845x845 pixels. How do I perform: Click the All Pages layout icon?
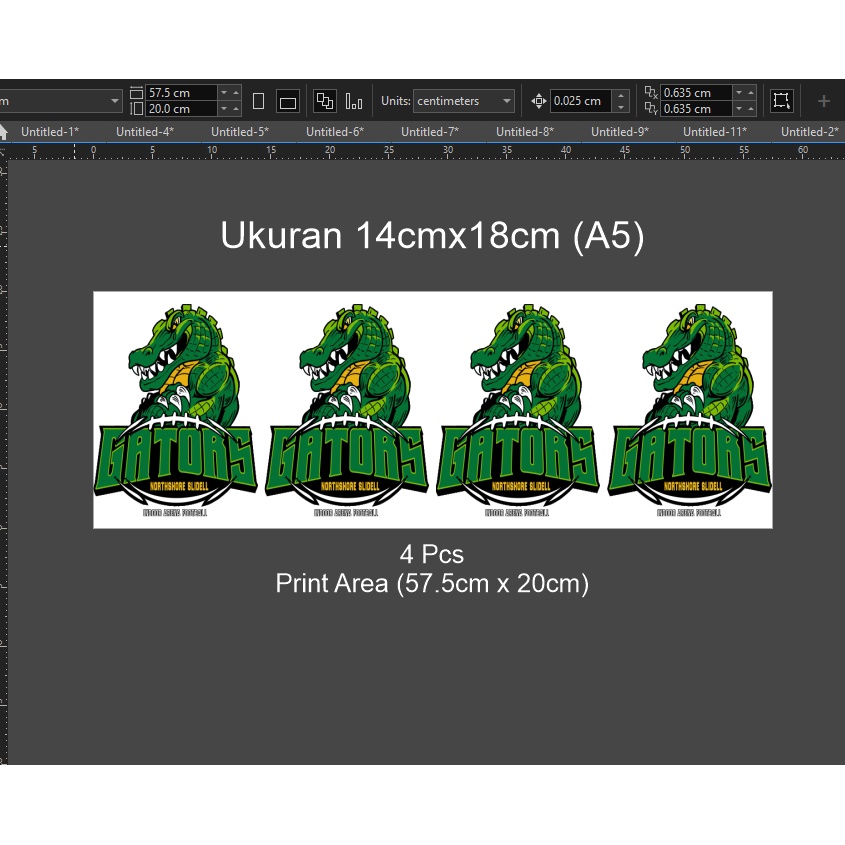tap(325, 101)
